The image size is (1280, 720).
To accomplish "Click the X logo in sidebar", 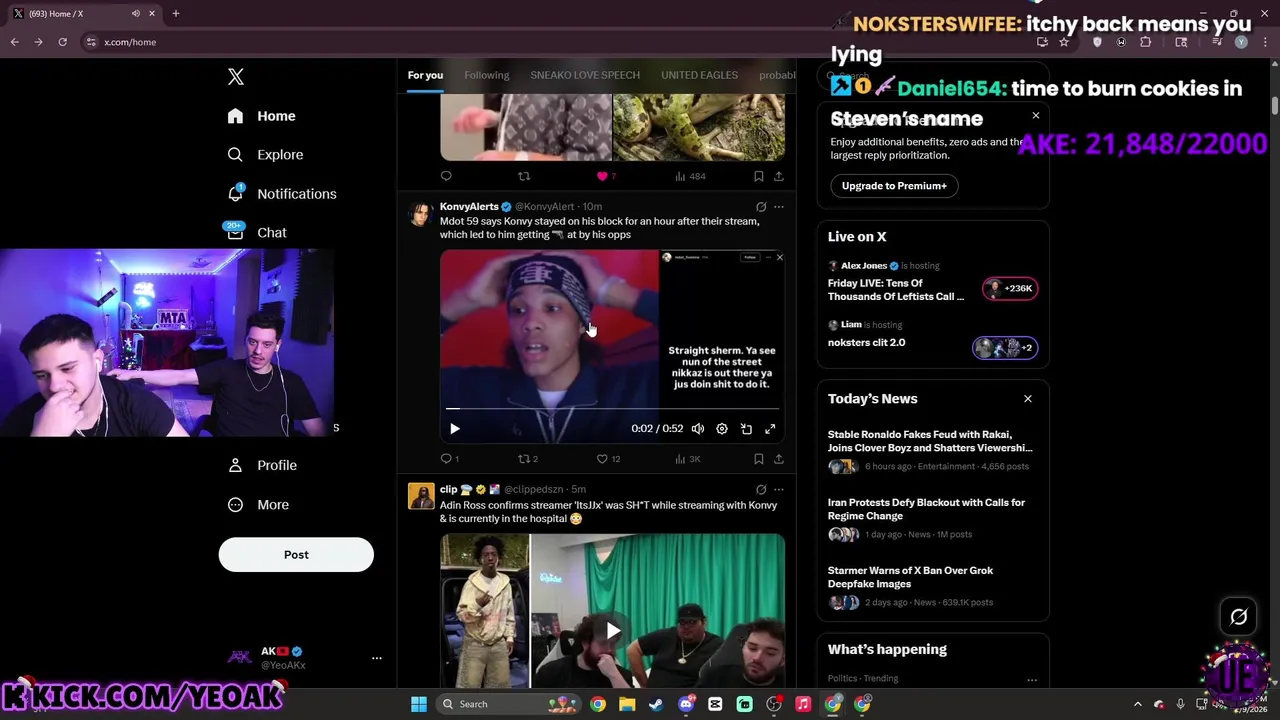I will (x=235, y=77).
